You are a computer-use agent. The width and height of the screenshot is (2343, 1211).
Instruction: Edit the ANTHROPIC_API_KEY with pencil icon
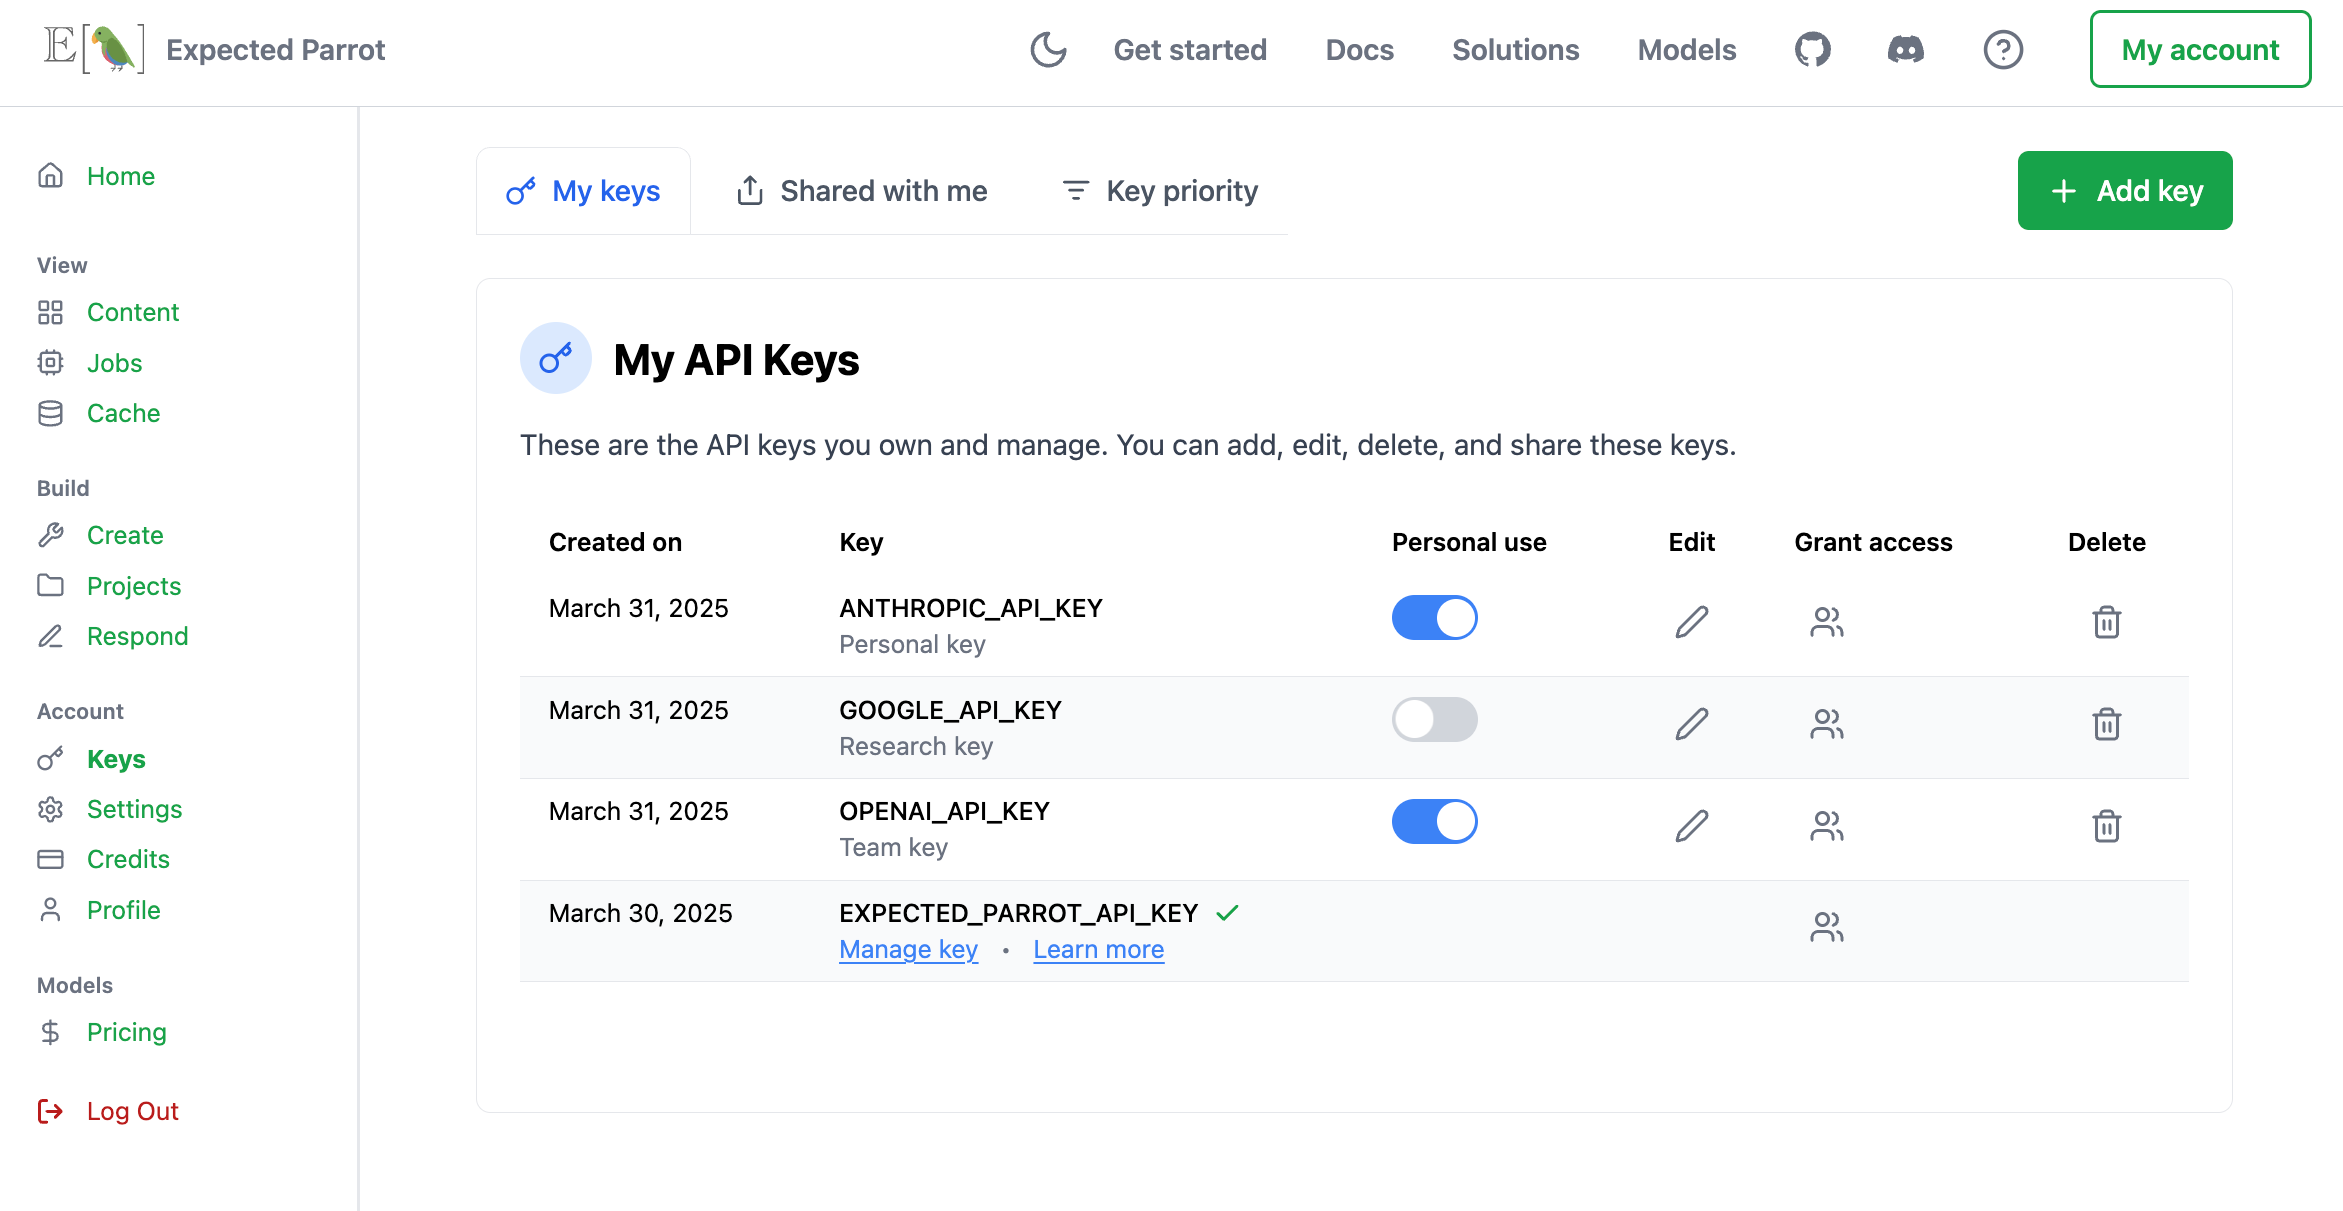point(1691,622)
